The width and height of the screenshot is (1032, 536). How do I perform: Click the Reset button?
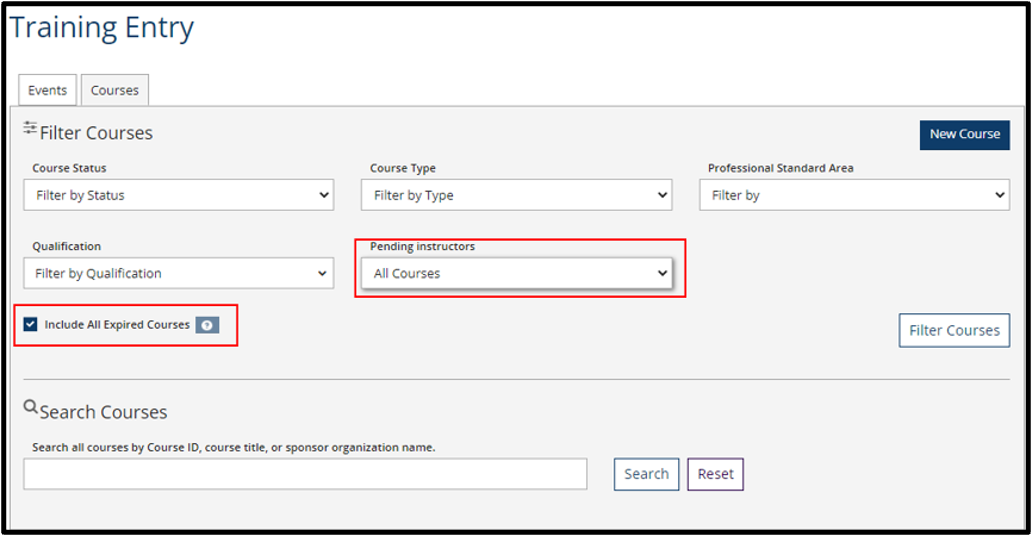point(715,474)
